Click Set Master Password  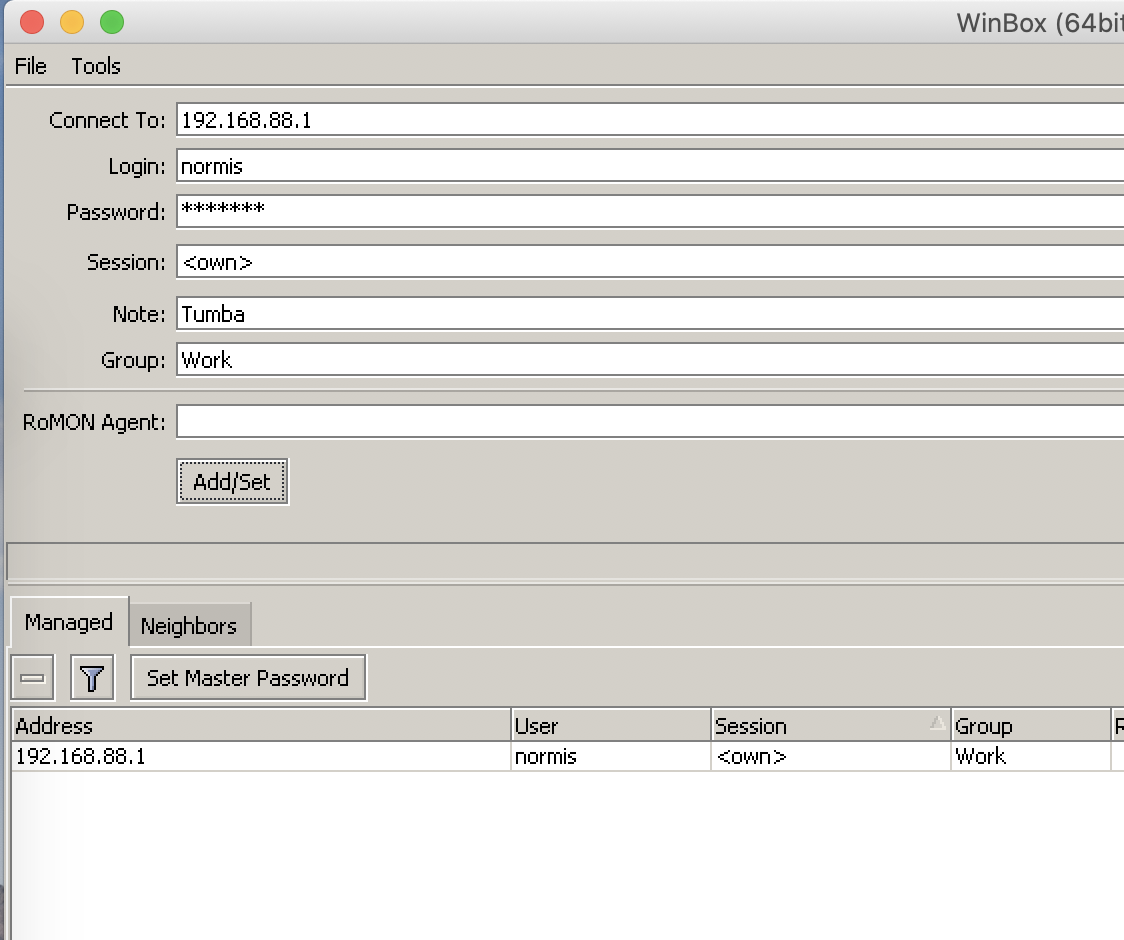pos(248,677)
